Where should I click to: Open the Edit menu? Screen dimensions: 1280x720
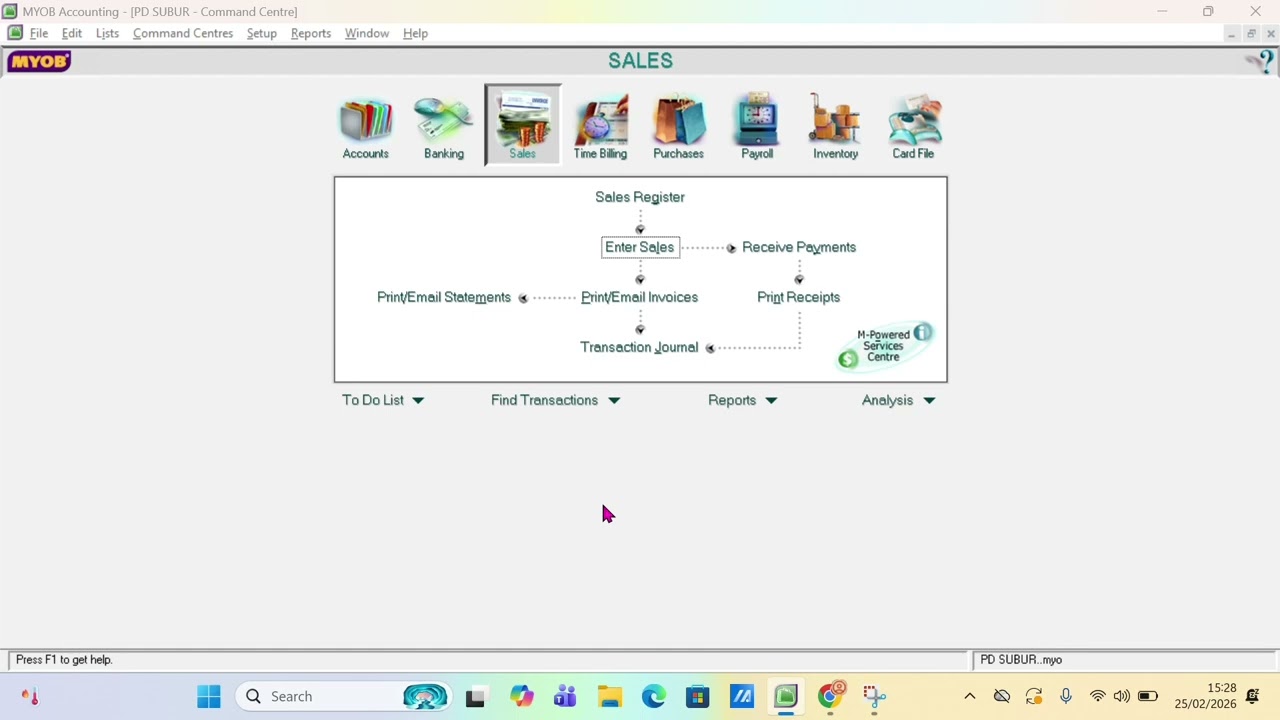click(72, 33)
